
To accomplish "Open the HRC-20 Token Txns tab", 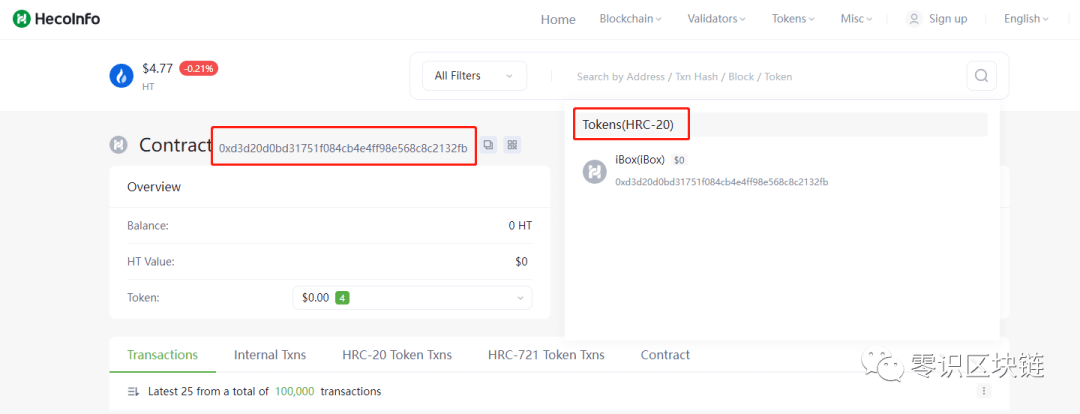I will pos(397,355).
